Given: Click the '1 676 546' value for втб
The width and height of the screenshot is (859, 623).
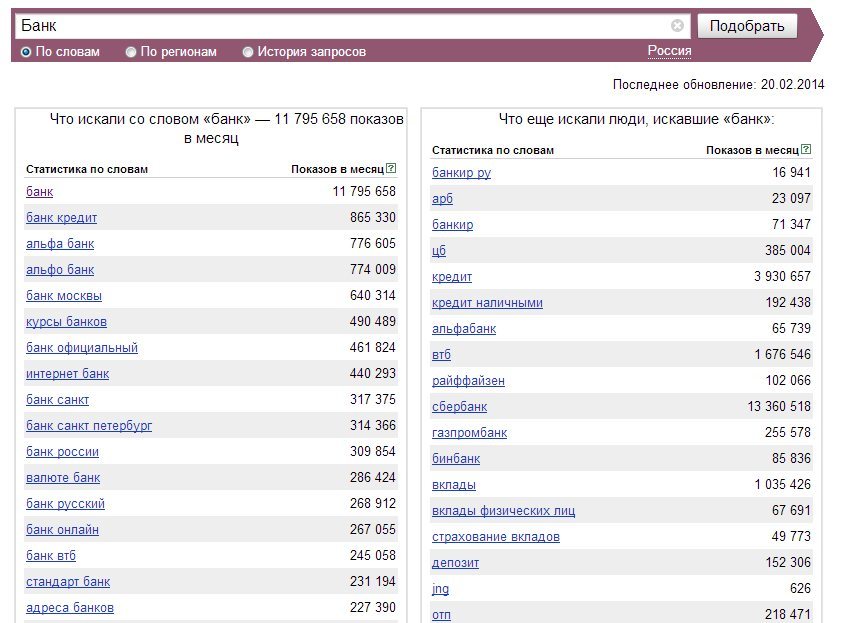Looking at the screenshot, I should pyautogui.click(x=782, y=355).
